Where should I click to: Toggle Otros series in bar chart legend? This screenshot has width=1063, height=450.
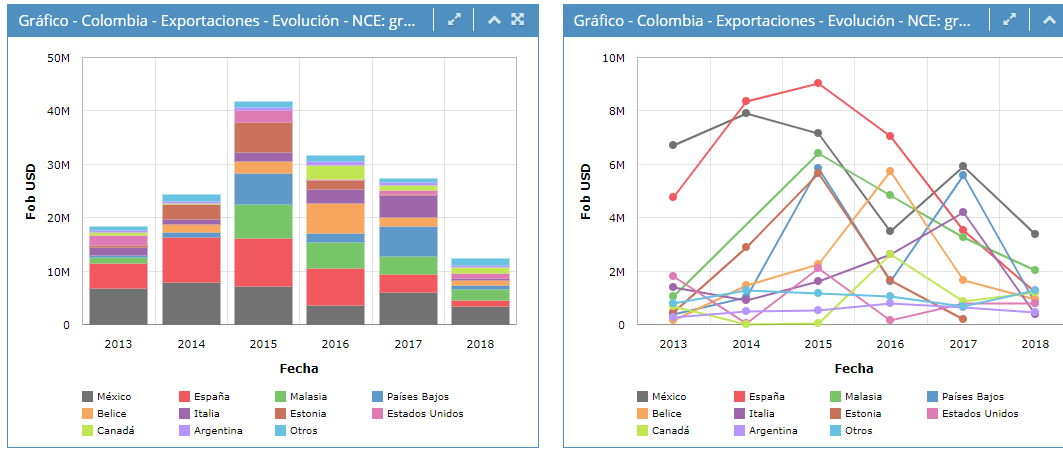(302, 430)
